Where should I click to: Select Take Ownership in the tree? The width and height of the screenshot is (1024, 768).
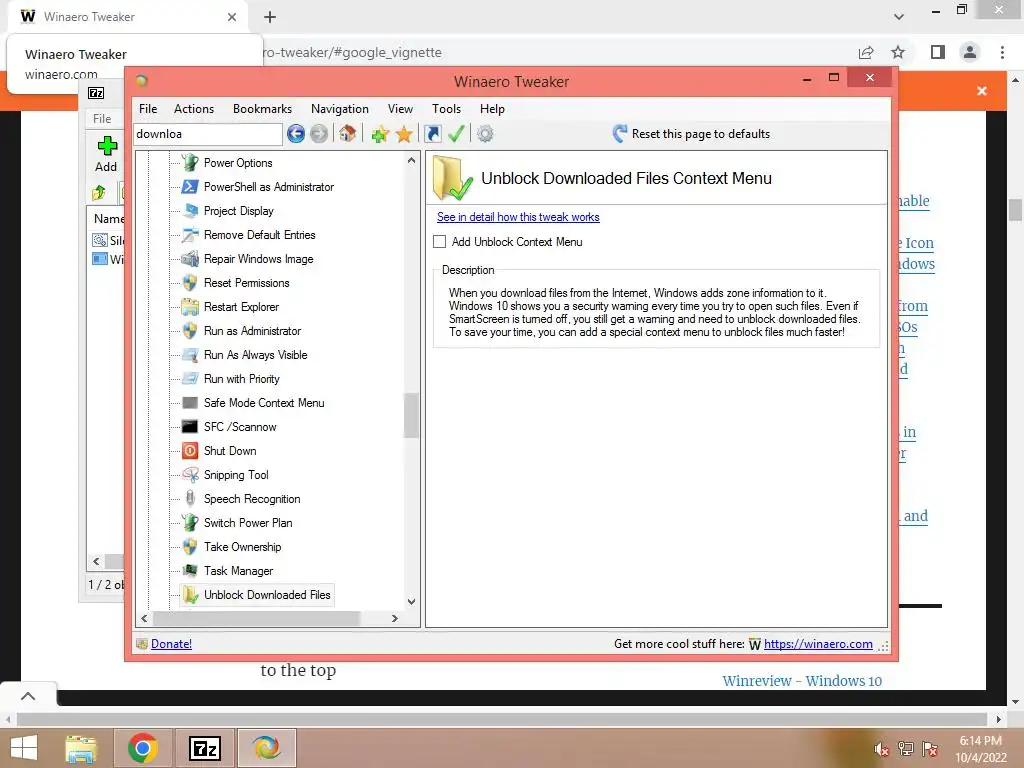click(242, 547)
